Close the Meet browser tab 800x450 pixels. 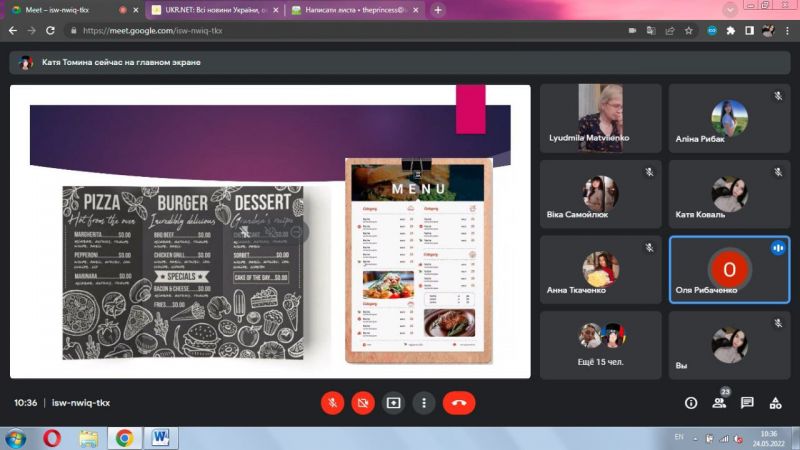point(136,10)
